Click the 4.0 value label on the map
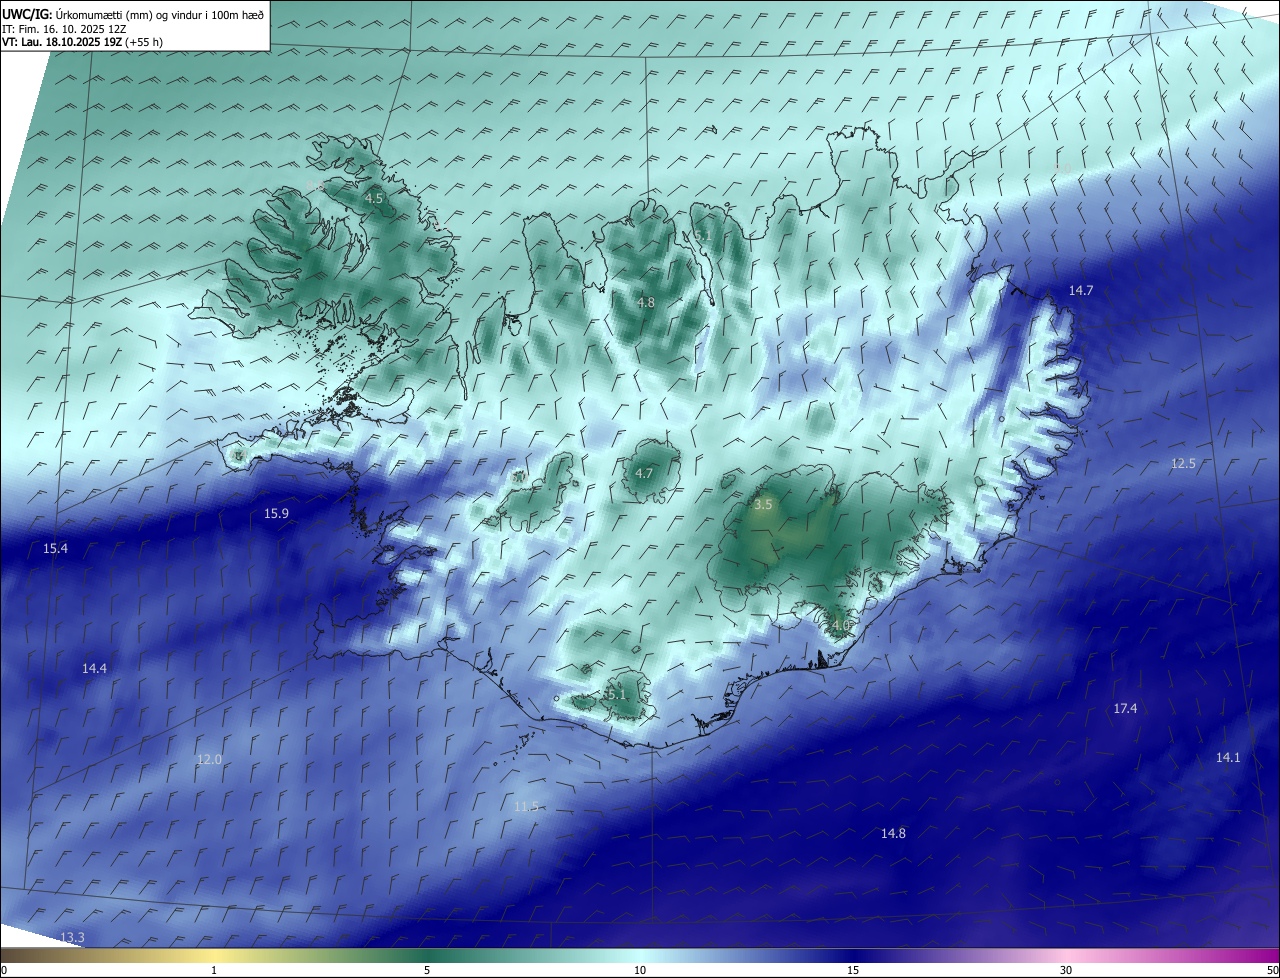 (840, 625)
